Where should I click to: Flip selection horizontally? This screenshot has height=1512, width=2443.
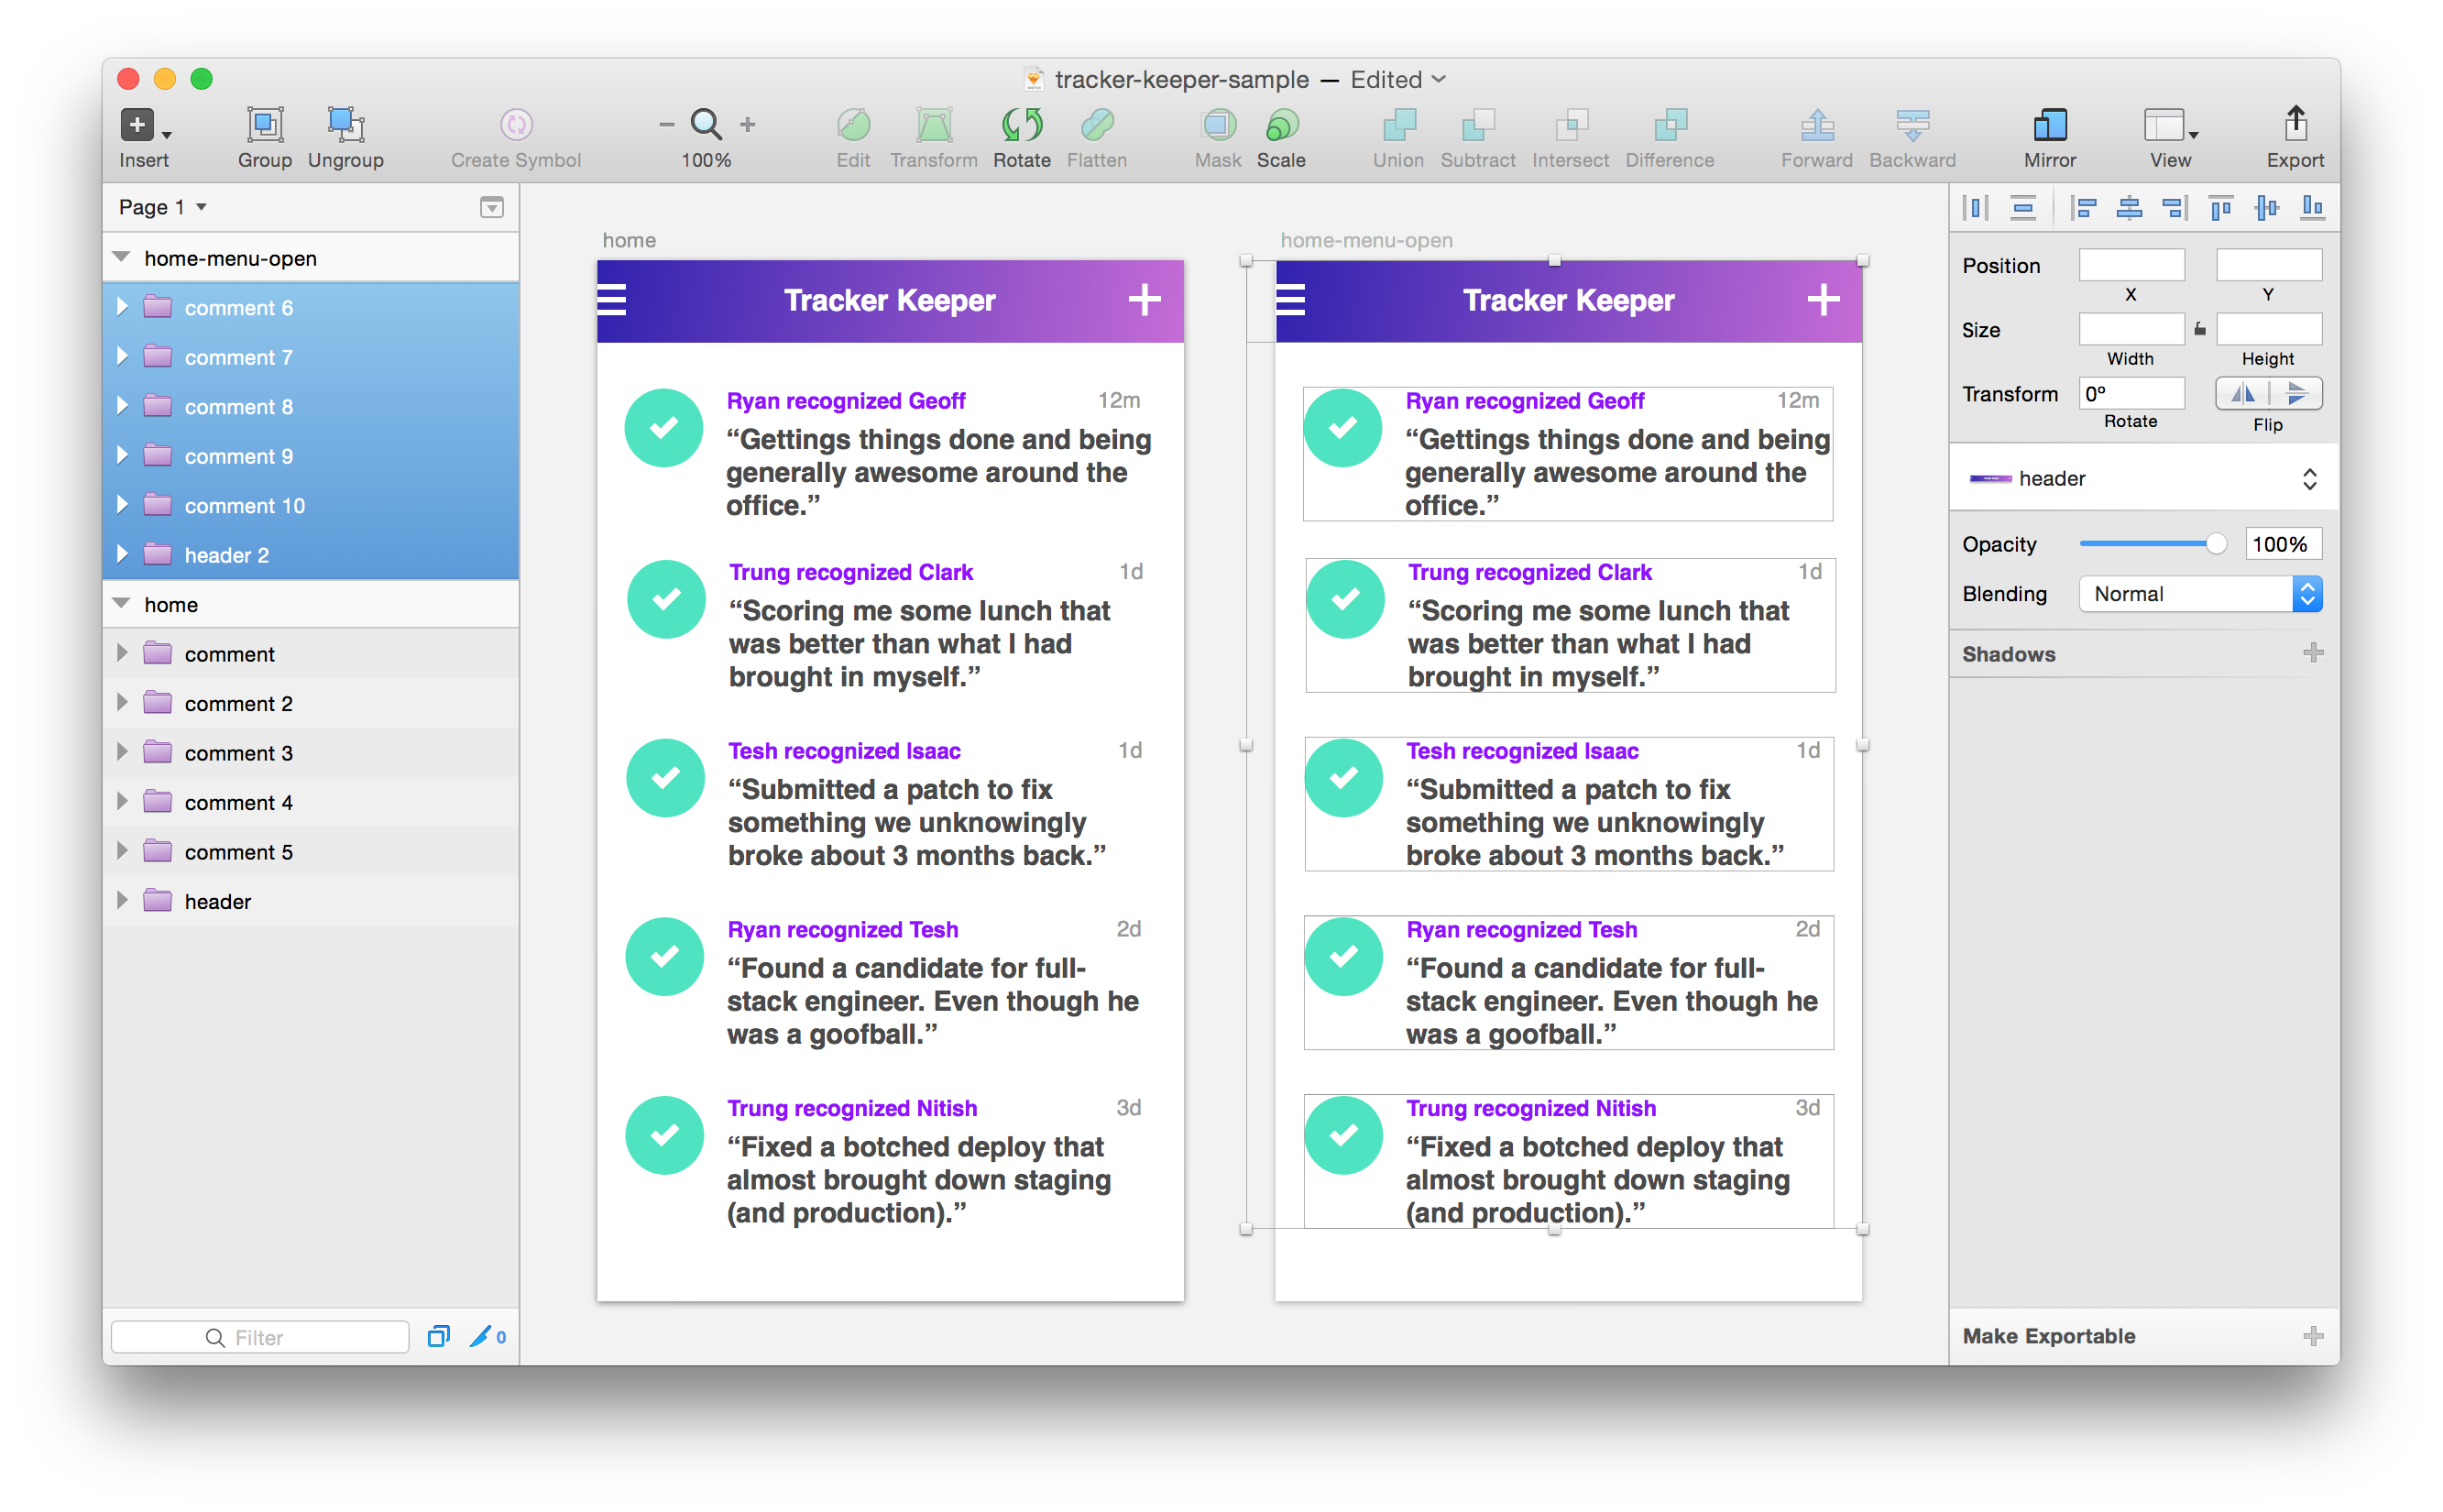(2242, 394)
